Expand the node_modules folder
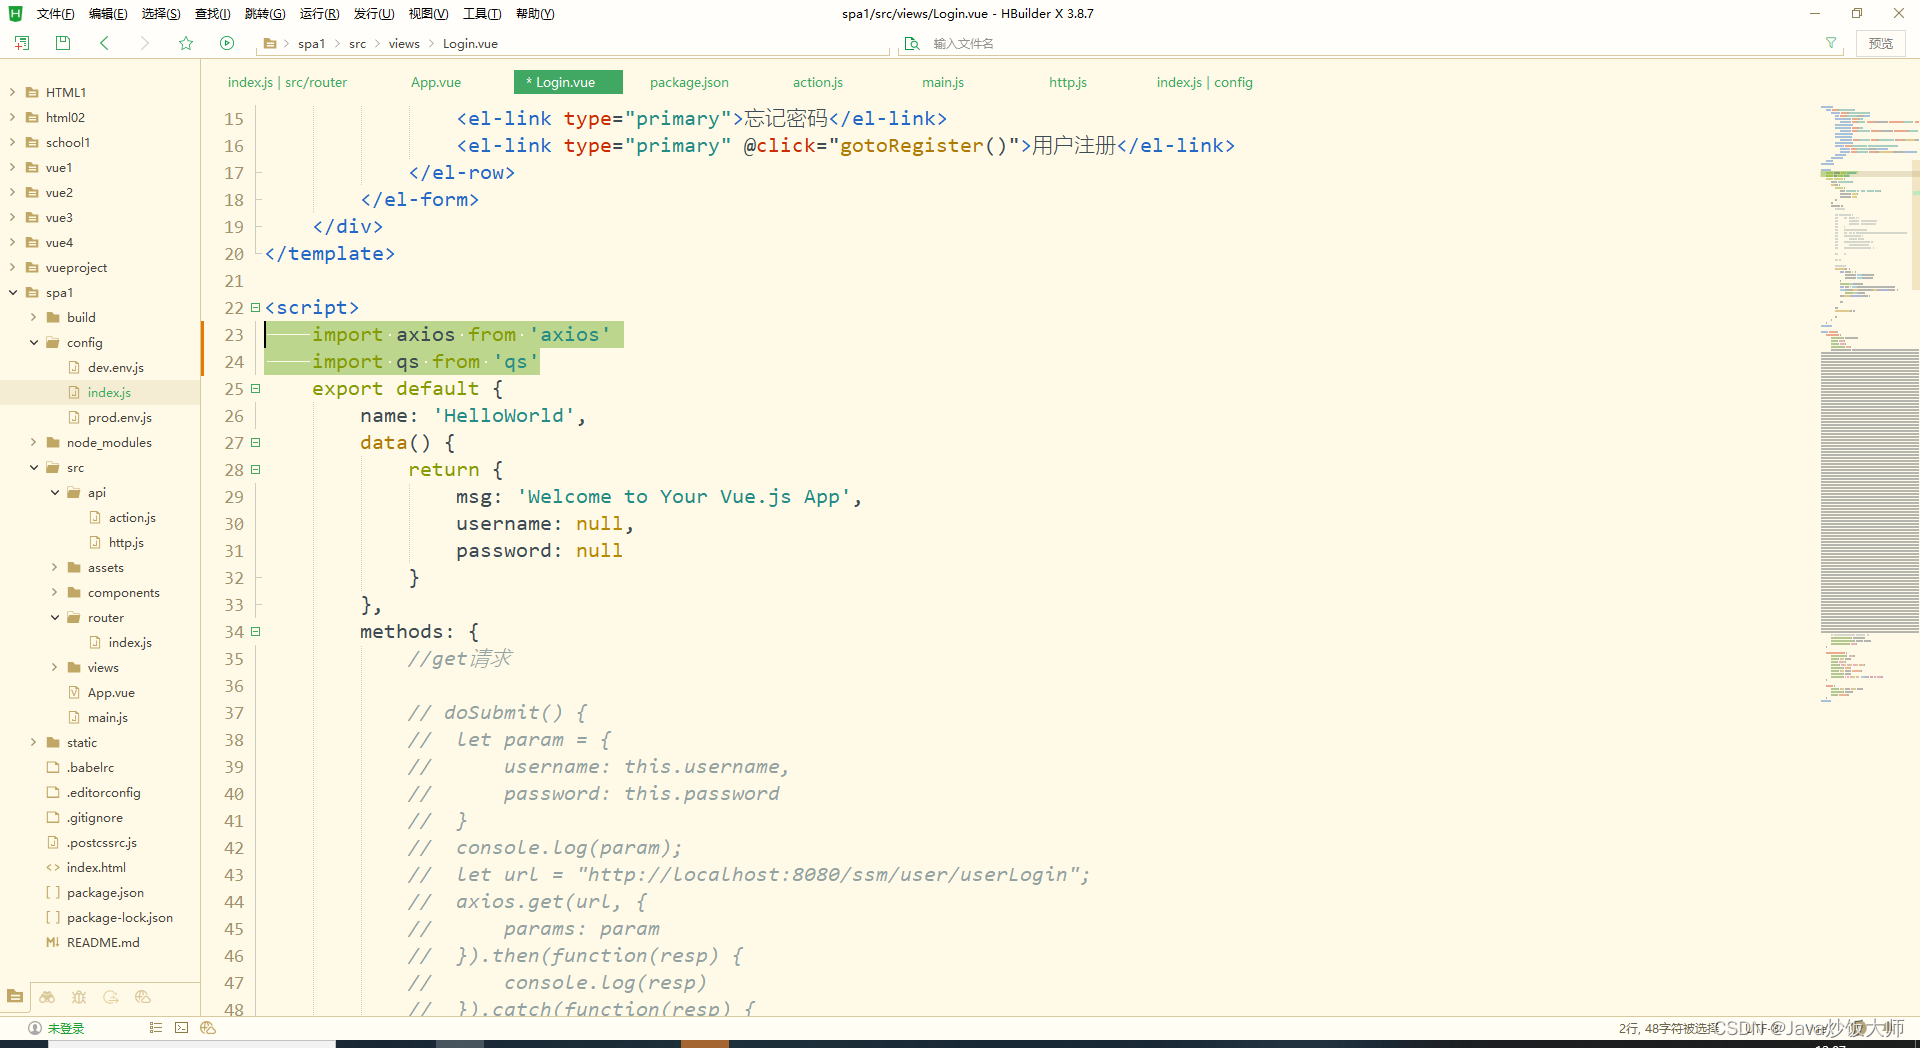Image resolution: width=1920 pixels, height=1048 pixels. tap(32, 442)
